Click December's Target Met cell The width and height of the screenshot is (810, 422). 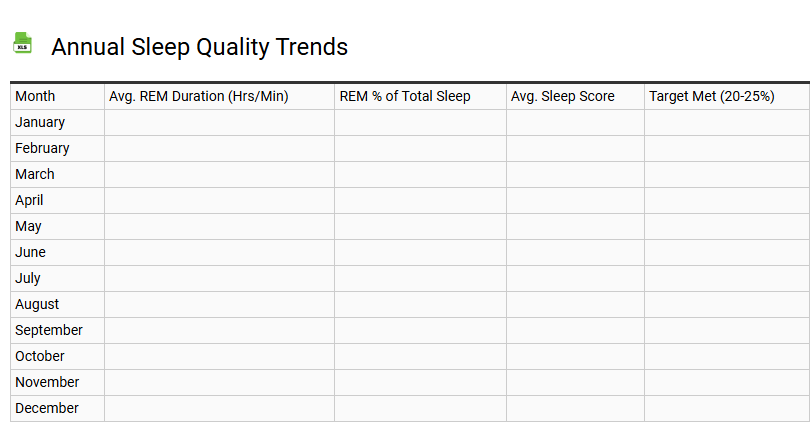pos(727,408)
